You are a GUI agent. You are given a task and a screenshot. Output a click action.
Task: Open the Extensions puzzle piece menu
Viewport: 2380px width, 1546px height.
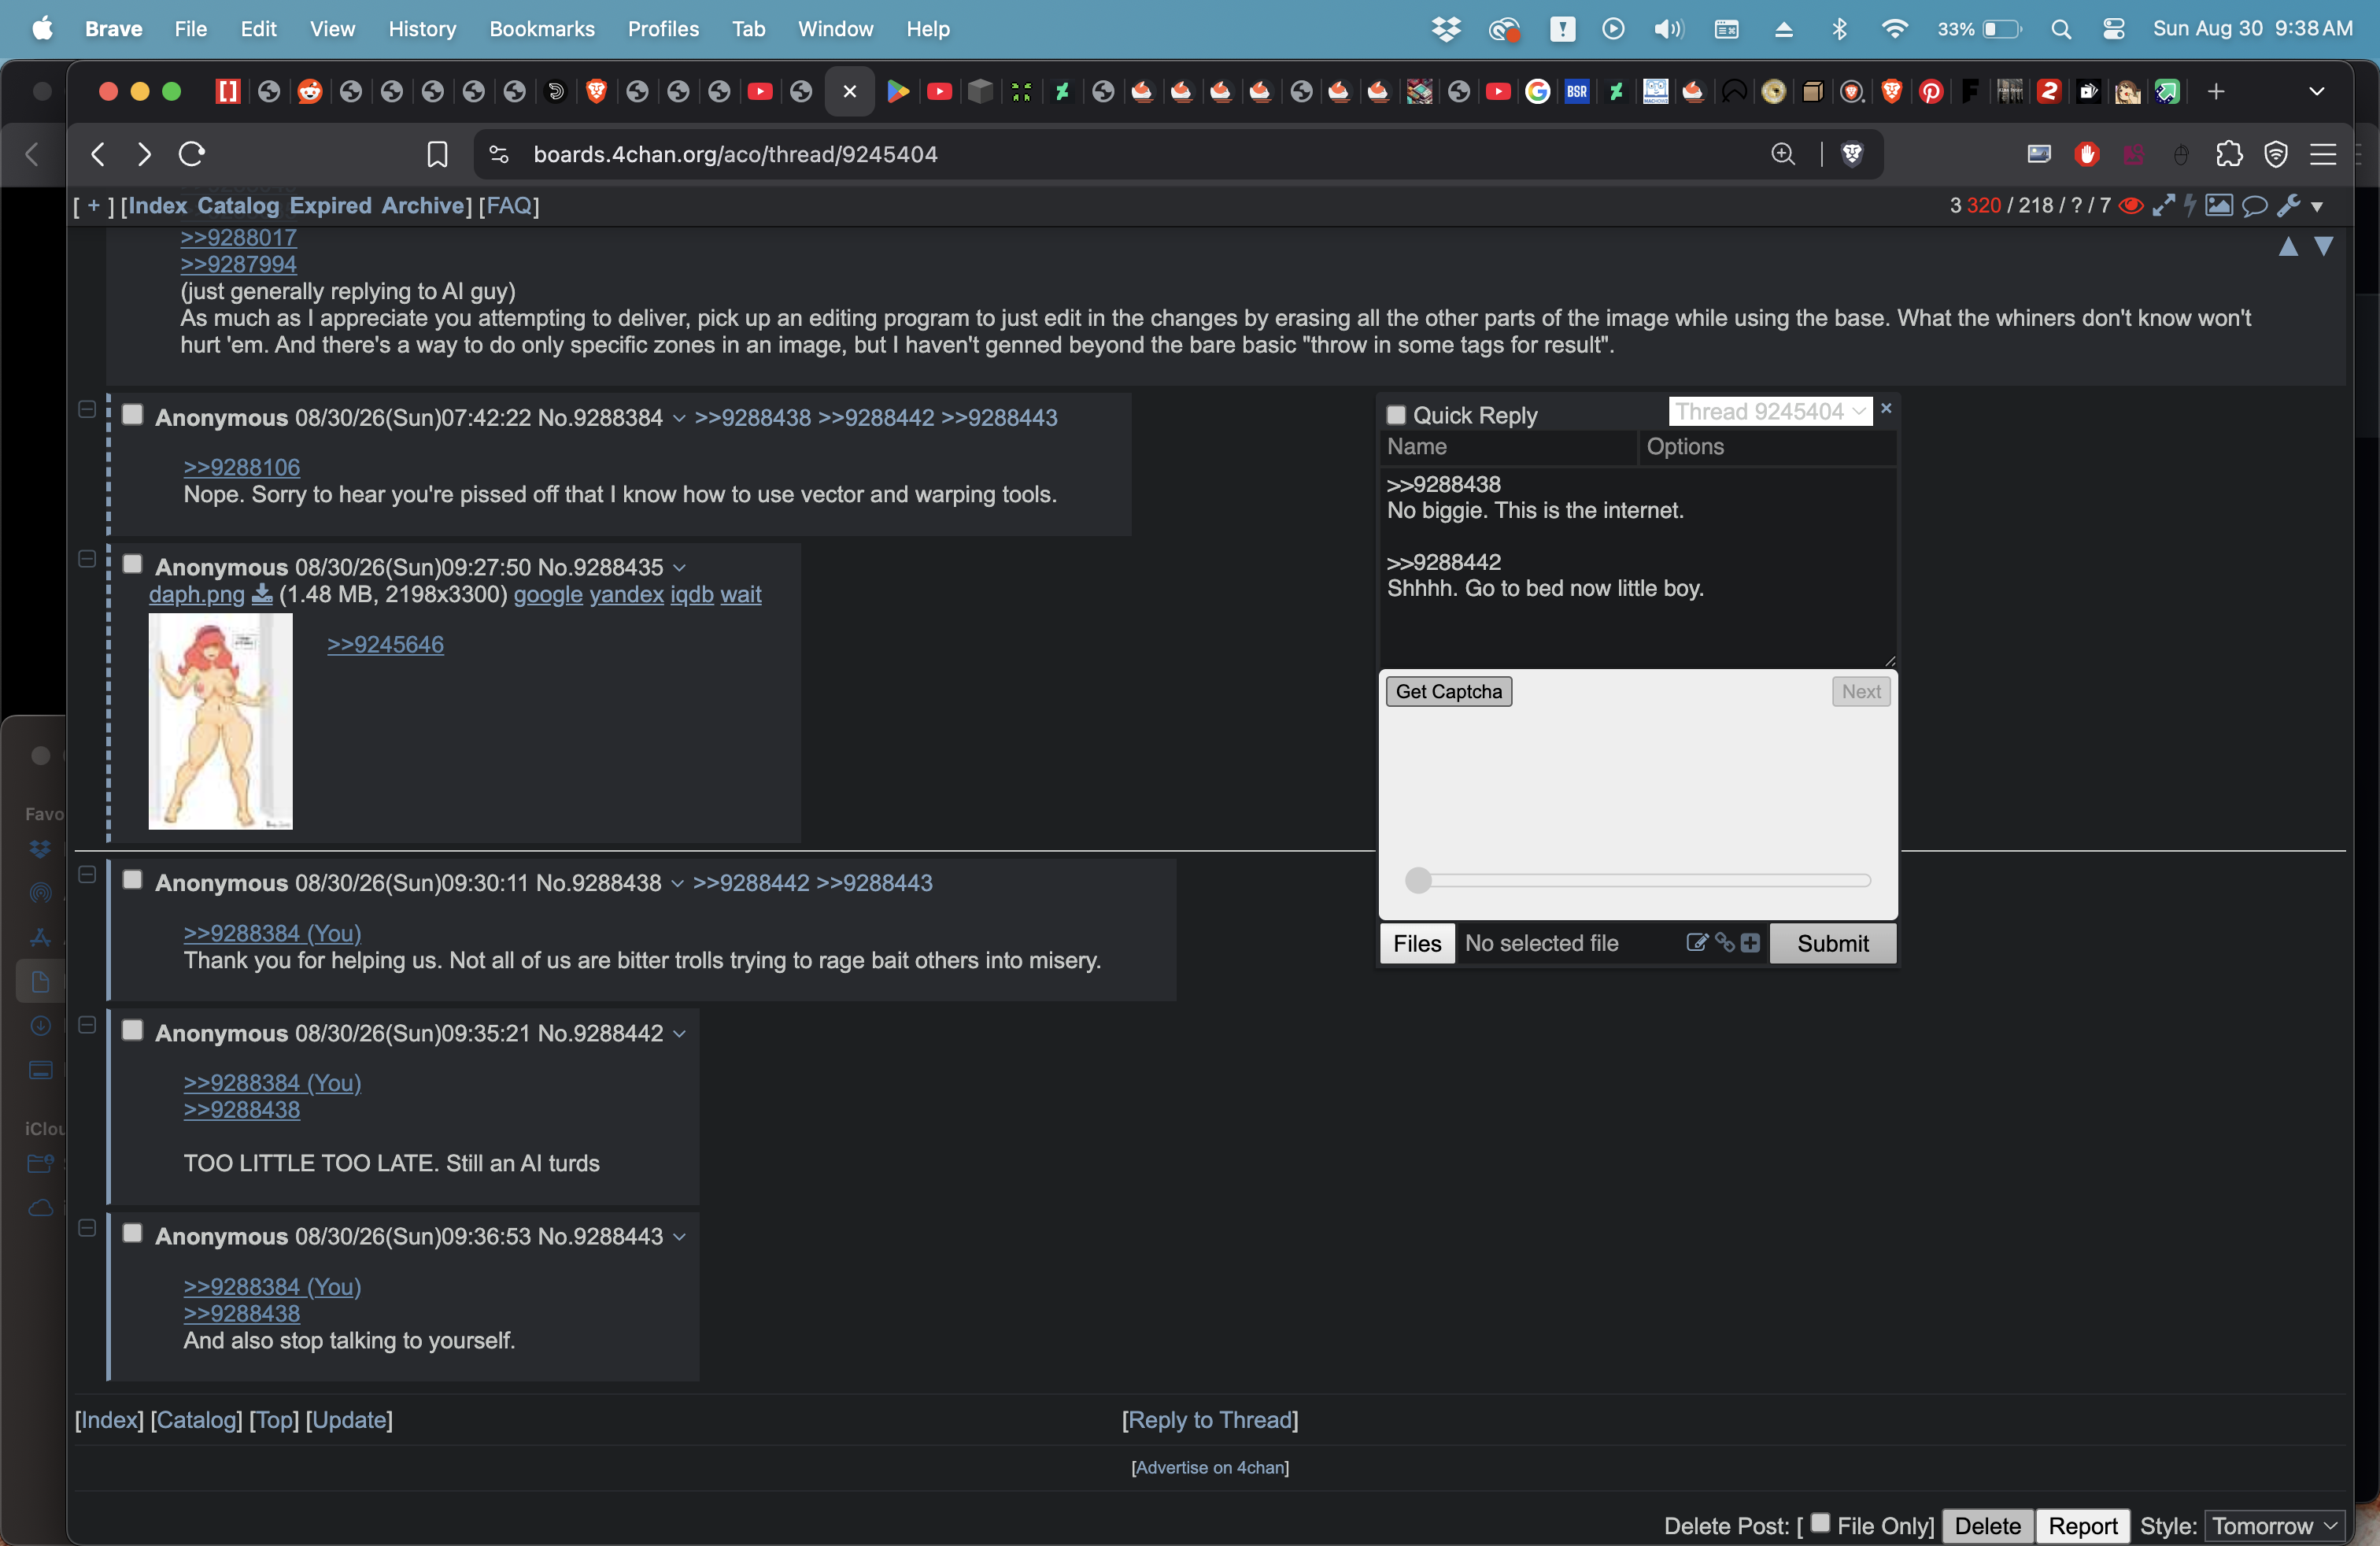coord(2229,154)
